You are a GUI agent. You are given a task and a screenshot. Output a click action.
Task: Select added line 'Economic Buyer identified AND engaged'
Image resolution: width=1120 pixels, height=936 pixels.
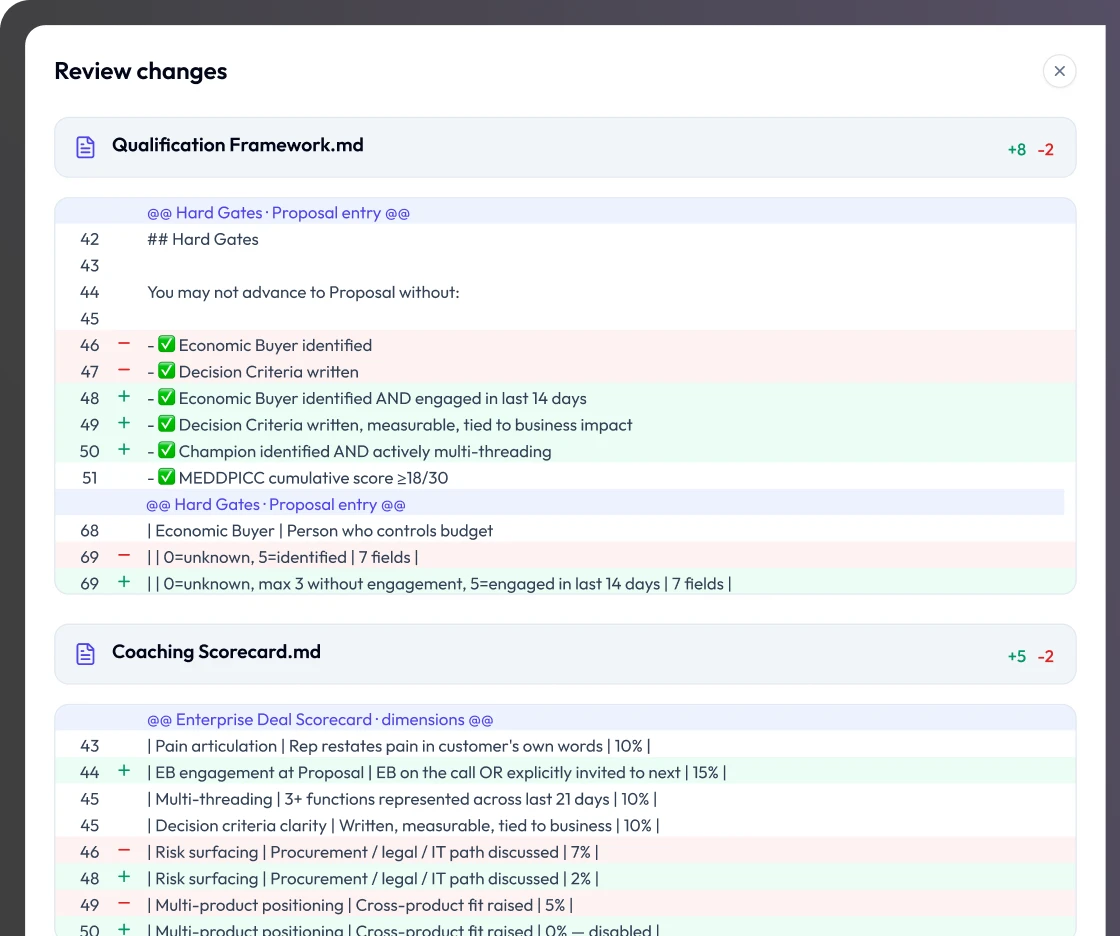565,398
